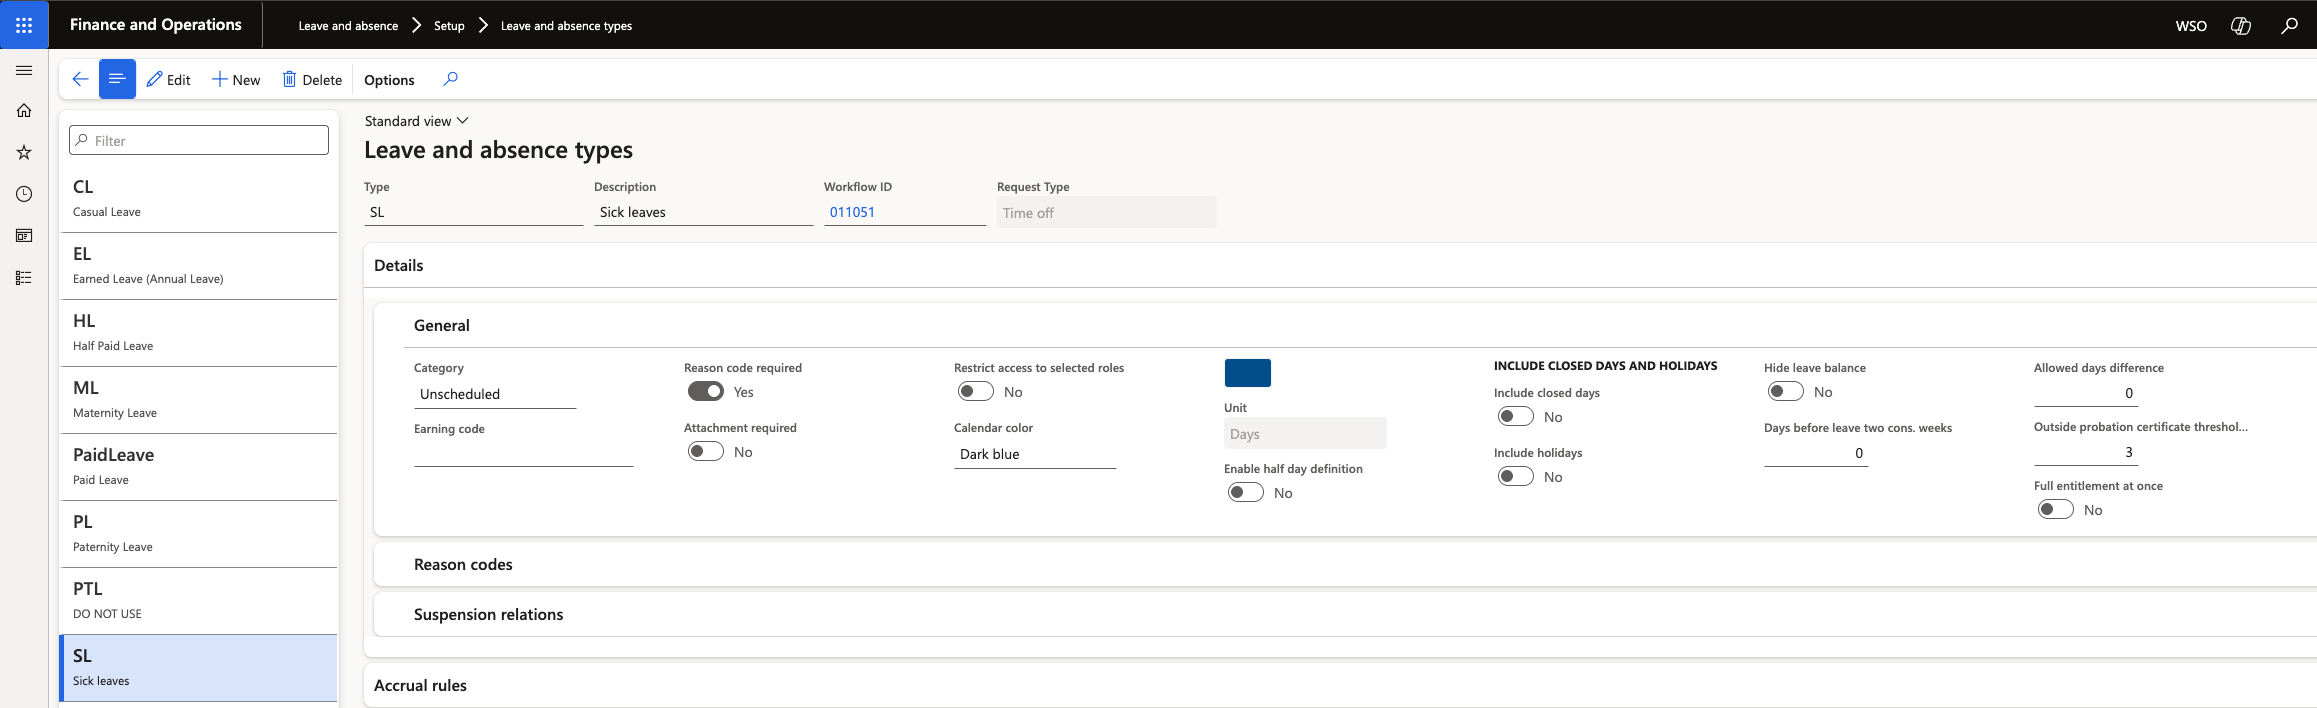Open Workspaces icon in sidebar
Image resolution: width=2317 pixels, height=708 pixels.
tap(24, 236)
